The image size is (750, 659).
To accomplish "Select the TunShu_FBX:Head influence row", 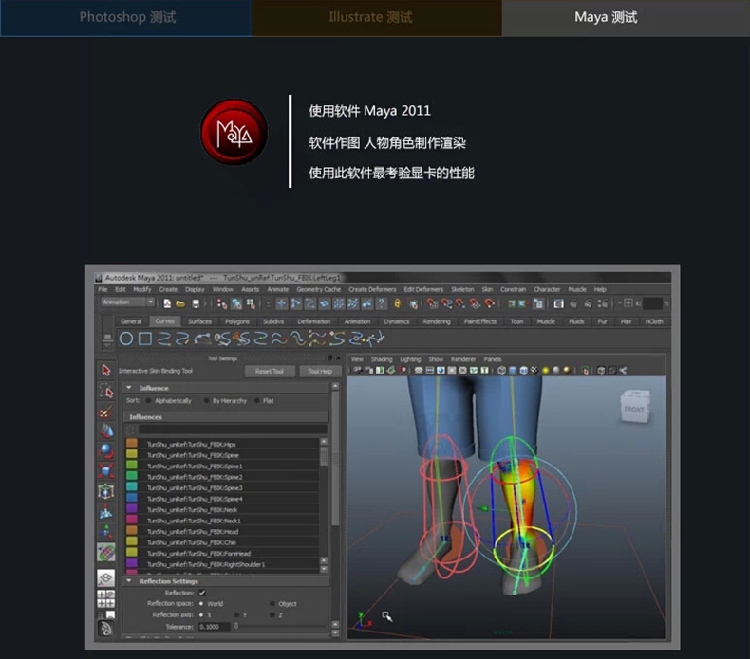I will (x=222, y=531).
